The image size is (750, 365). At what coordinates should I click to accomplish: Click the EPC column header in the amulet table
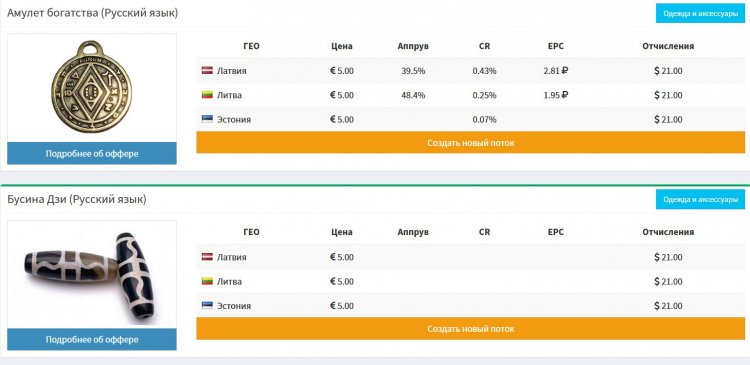556,46
